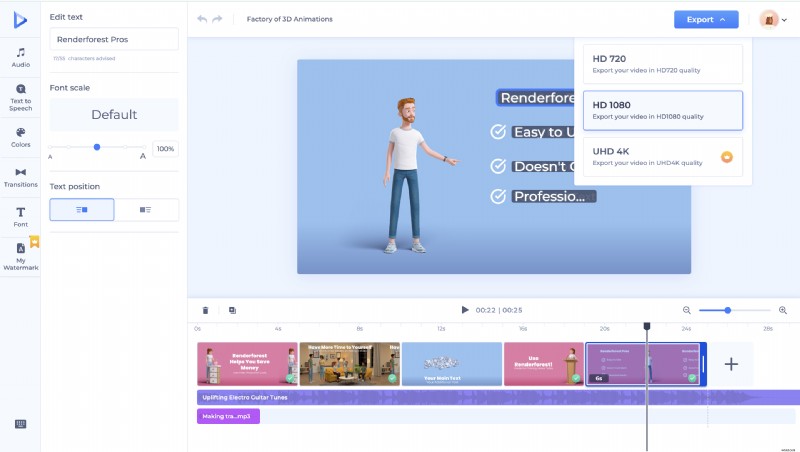
Task: Select the Renderforest Helps You Save Money scene
Action: [247, 364]
